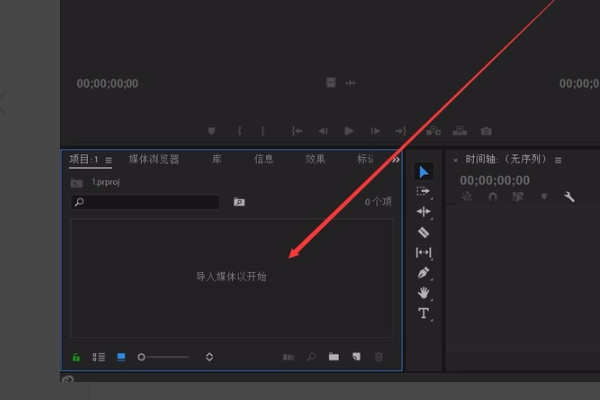Viewport: 600px width, 400px height.
Task: Switch to the 效果 tab
Action: (x=315, y=159)
